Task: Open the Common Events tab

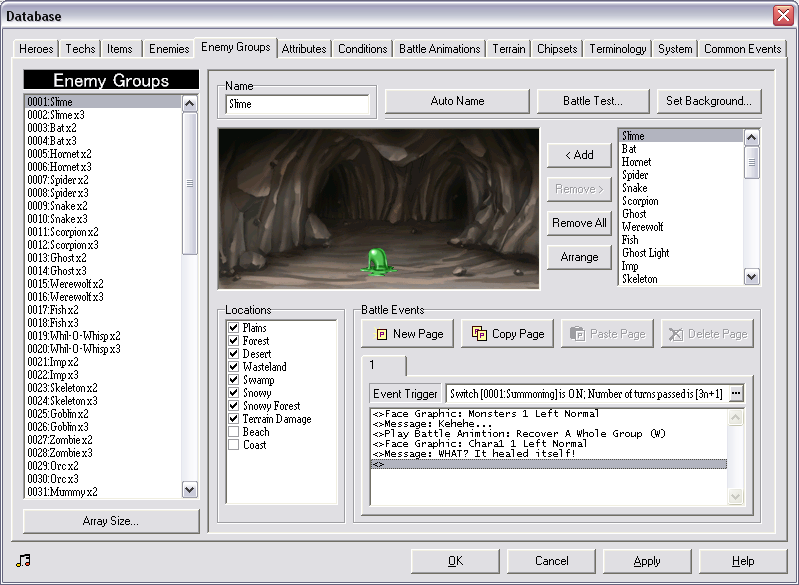Action: click(742, 49)
